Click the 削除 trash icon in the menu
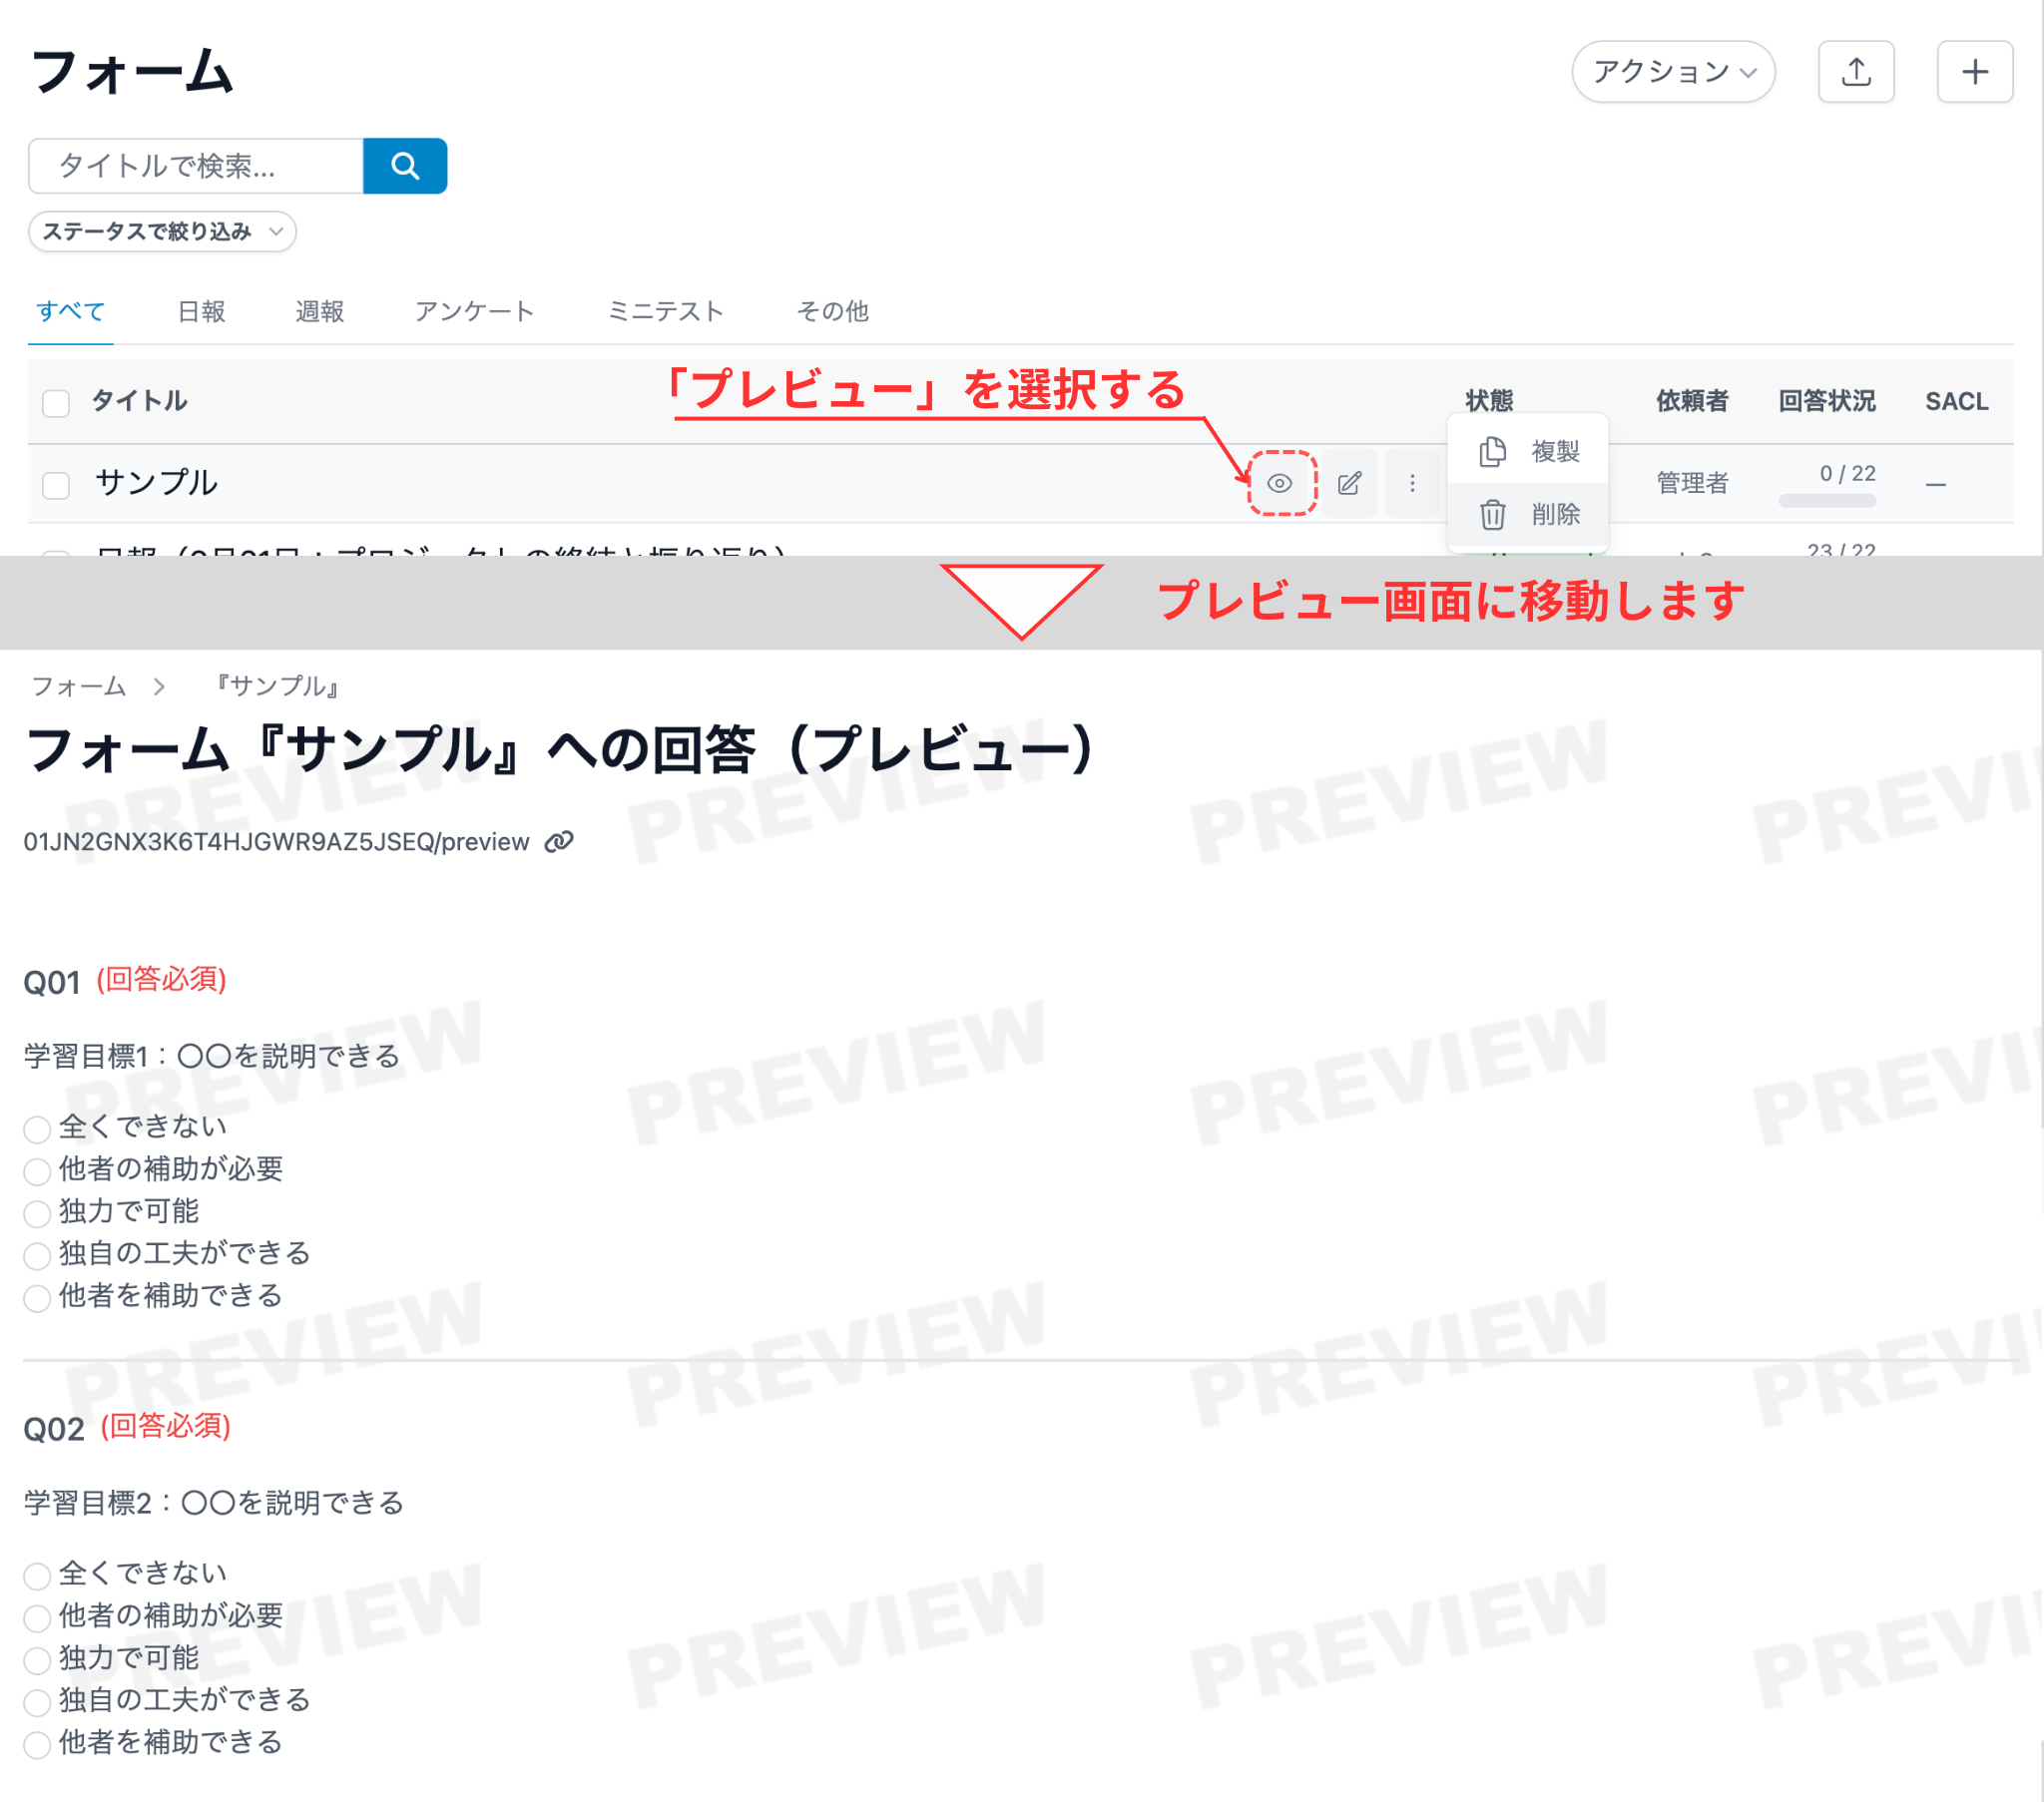Viewport: 2044px width, 1802px height. [1492, 515]
